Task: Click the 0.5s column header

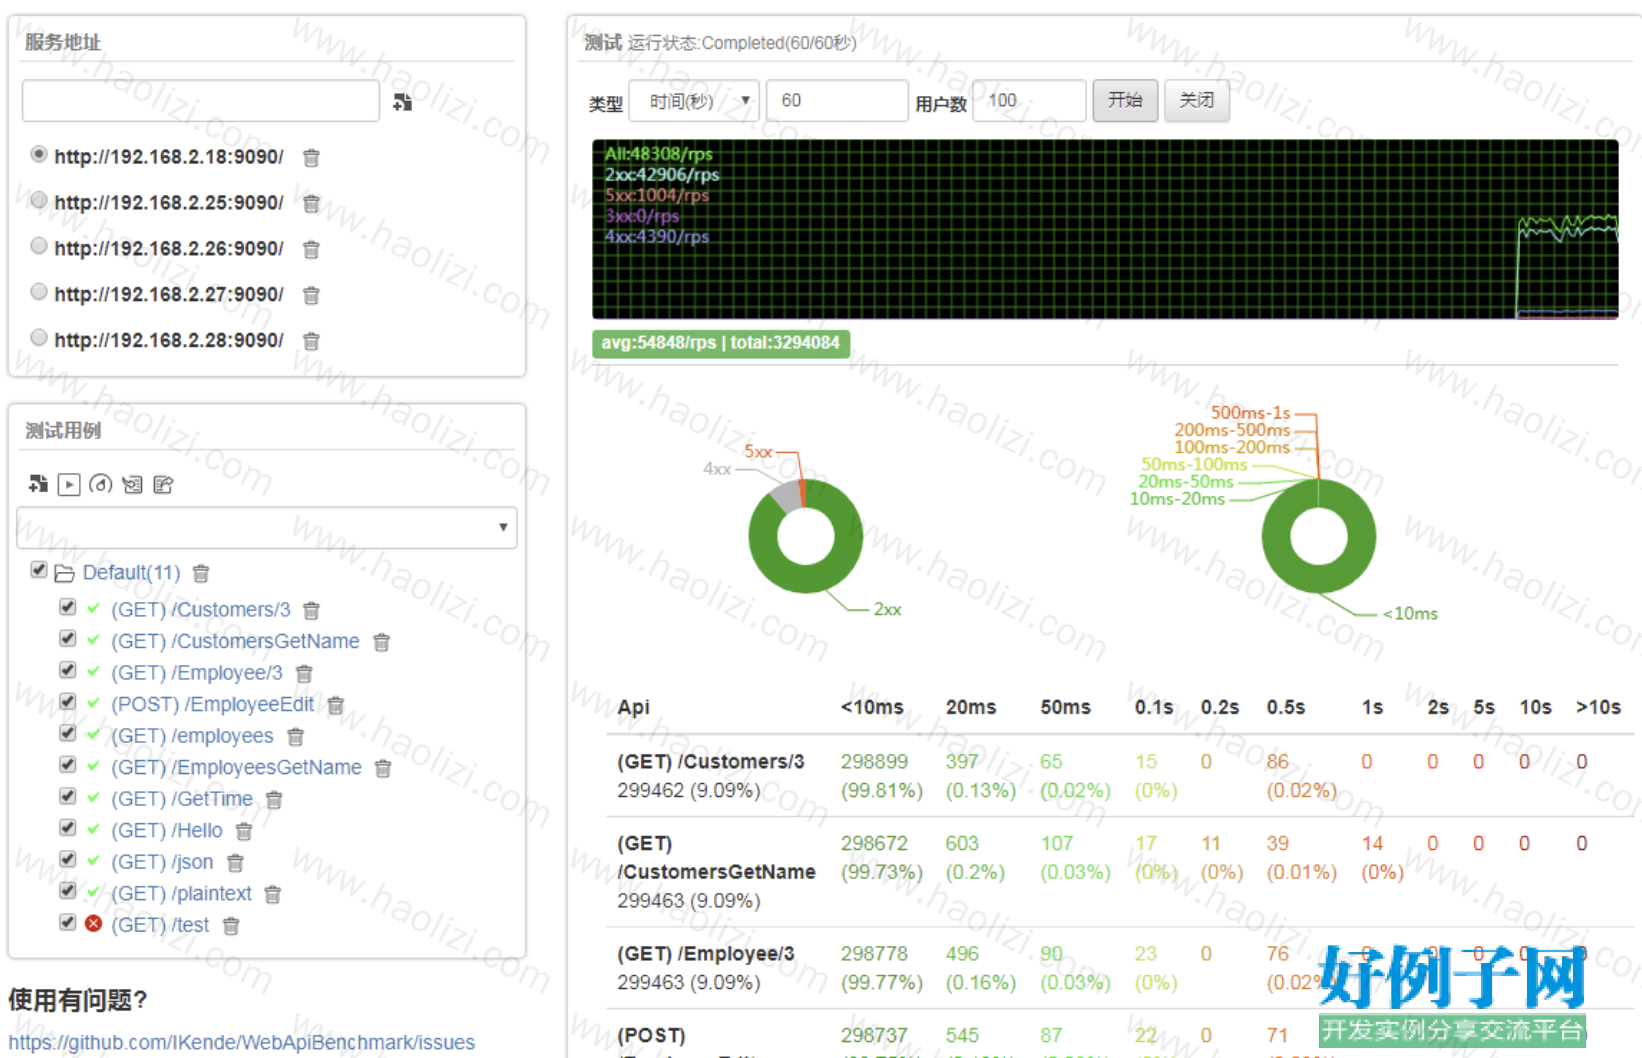Action: [1285, 707]
